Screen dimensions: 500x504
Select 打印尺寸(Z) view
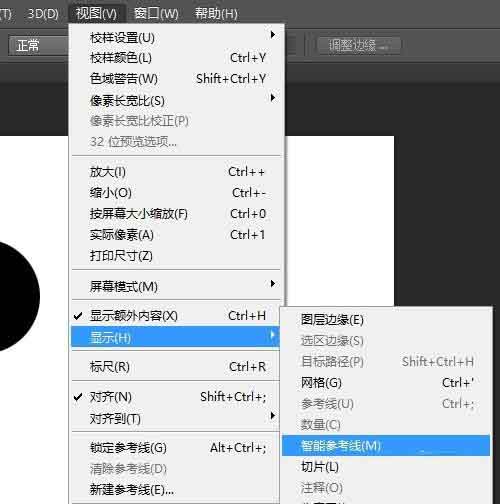(x=176, y=256)
